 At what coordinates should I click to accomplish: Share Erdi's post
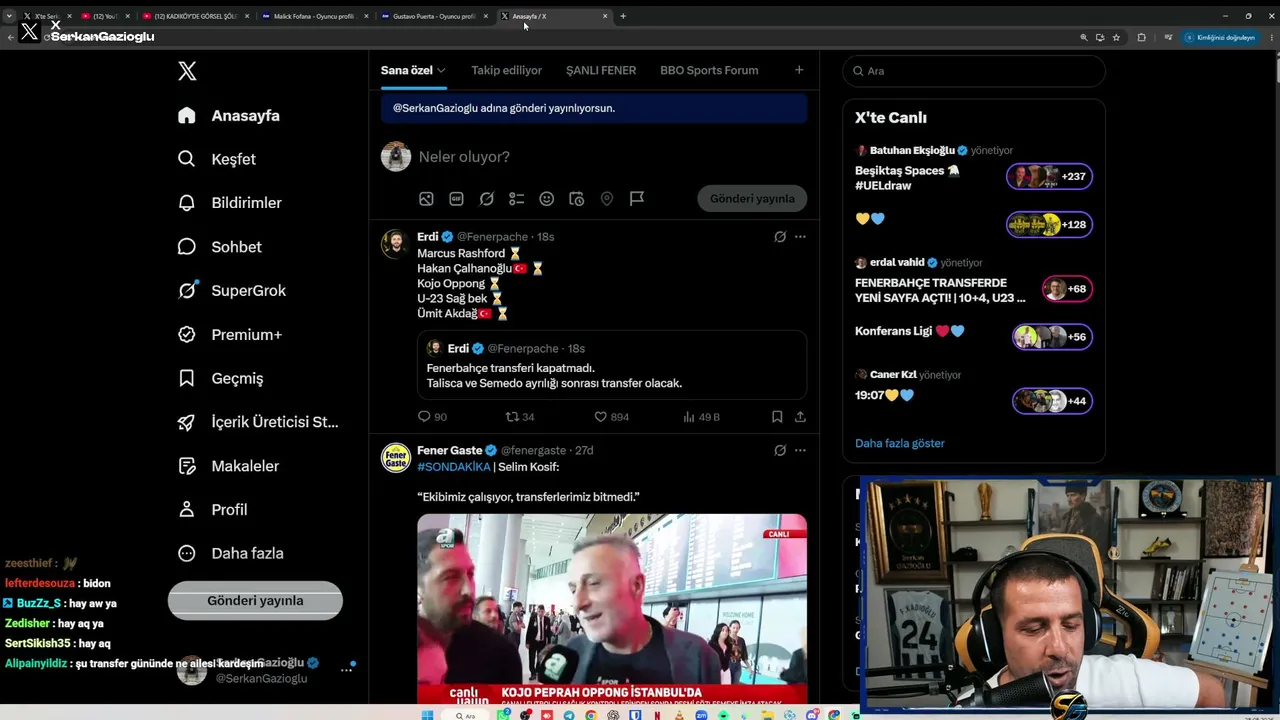pyautogui.click(x=800, y=417)
